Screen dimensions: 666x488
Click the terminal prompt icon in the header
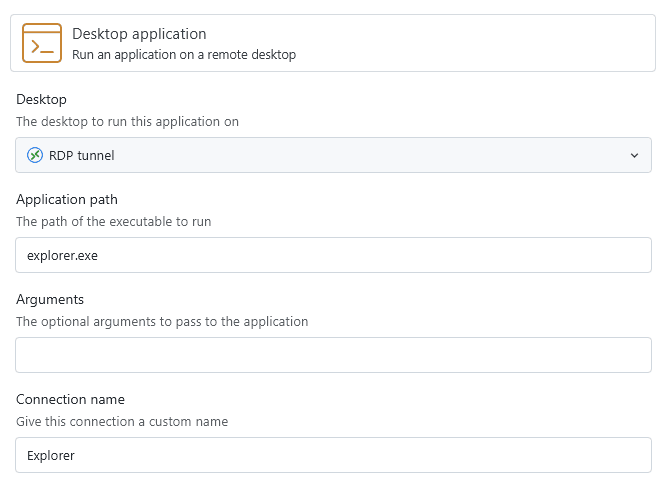point(41,44)
